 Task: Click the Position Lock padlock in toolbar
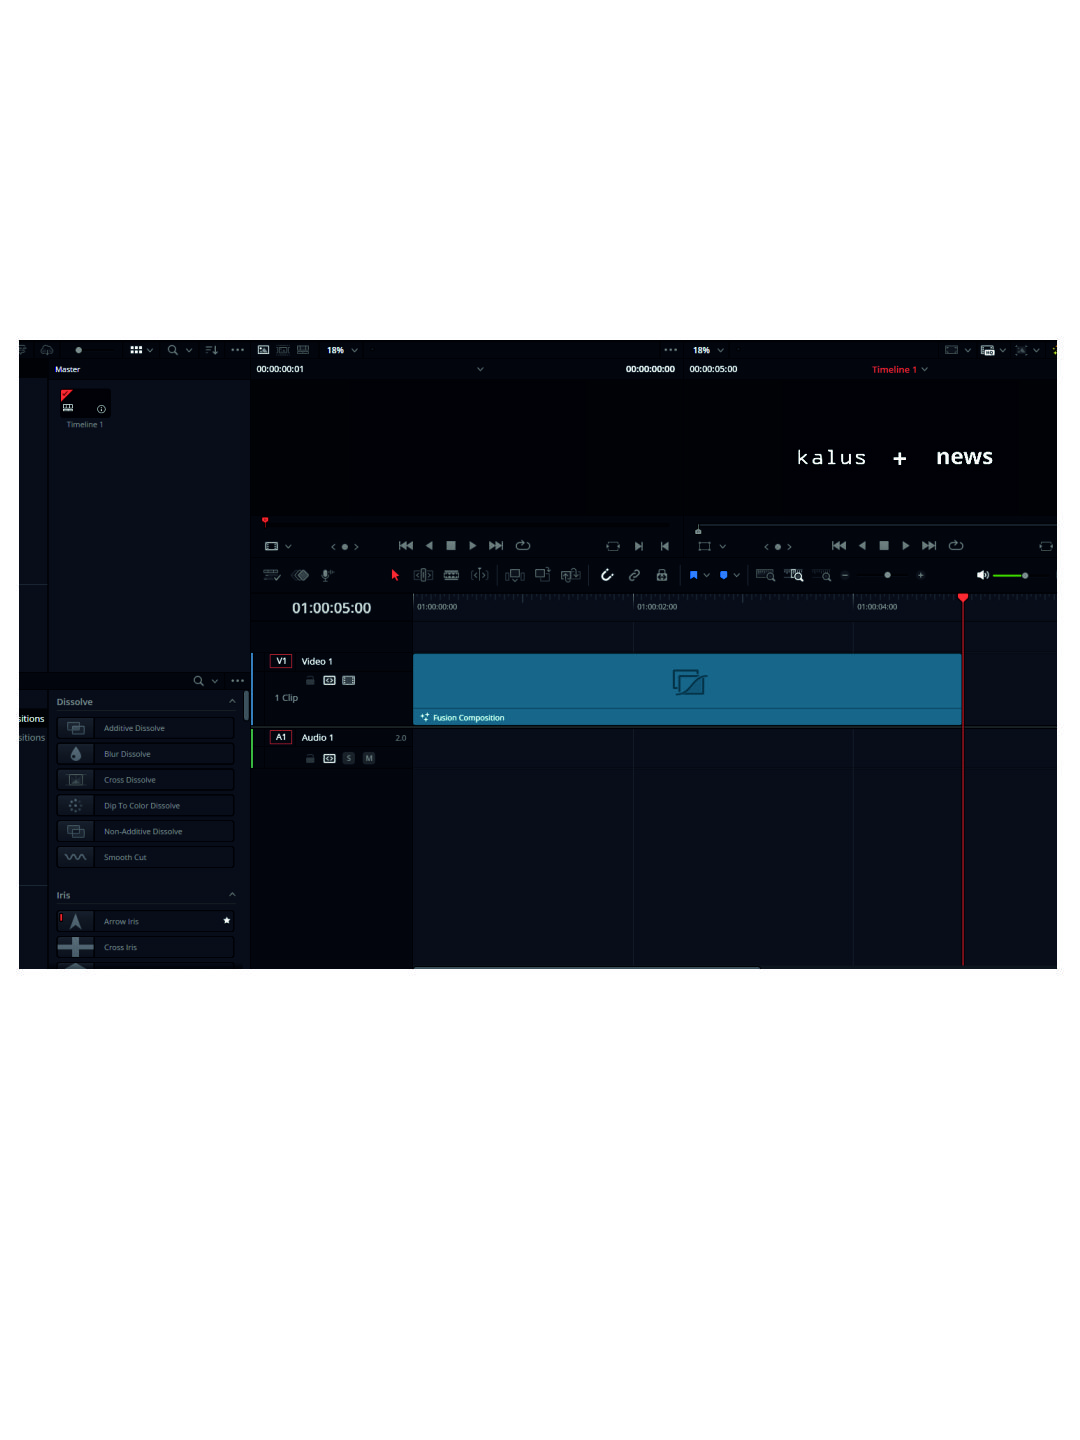click(662, 575)
